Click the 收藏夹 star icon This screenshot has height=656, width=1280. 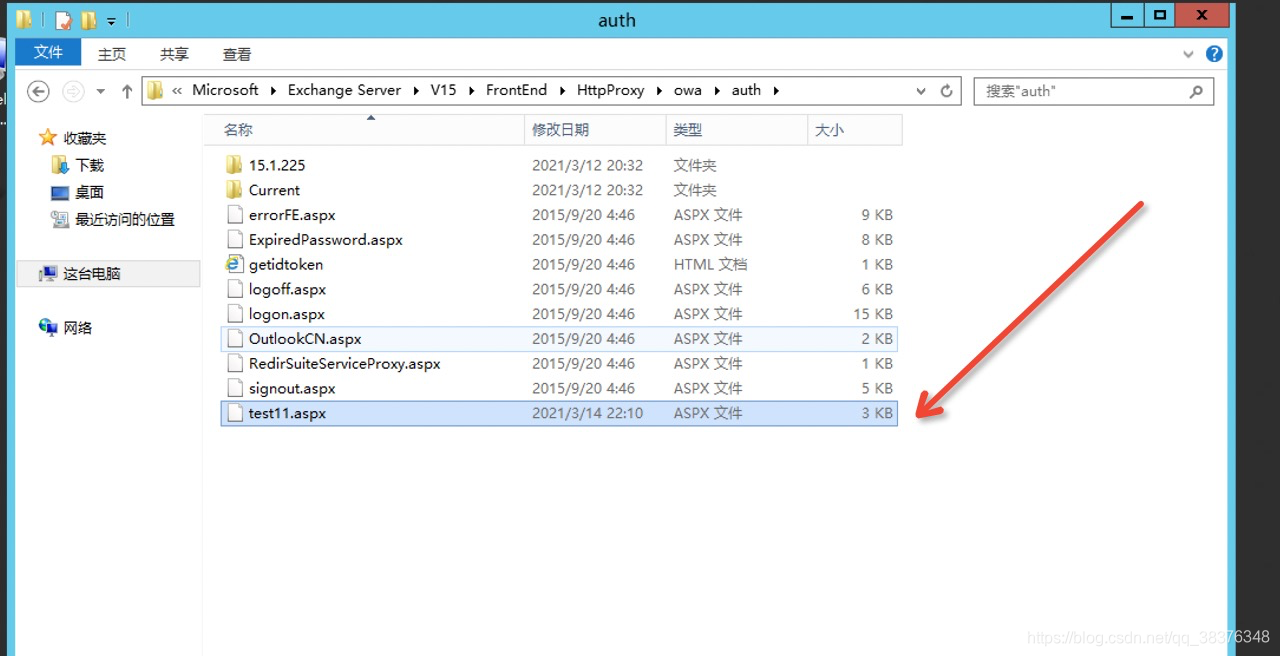[47, 138]
